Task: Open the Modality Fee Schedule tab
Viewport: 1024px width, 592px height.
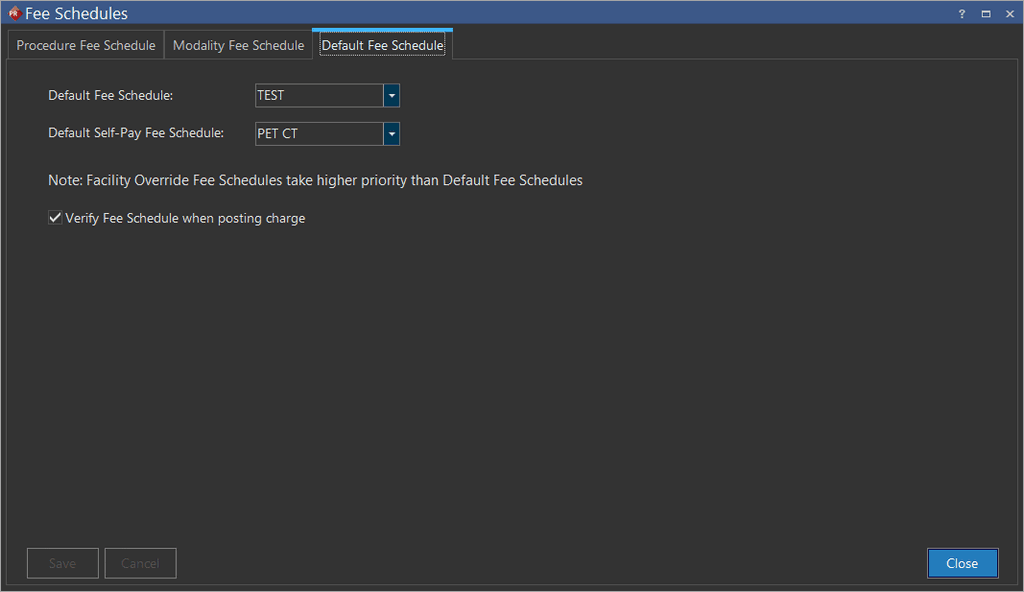Action: pos(238,46)
